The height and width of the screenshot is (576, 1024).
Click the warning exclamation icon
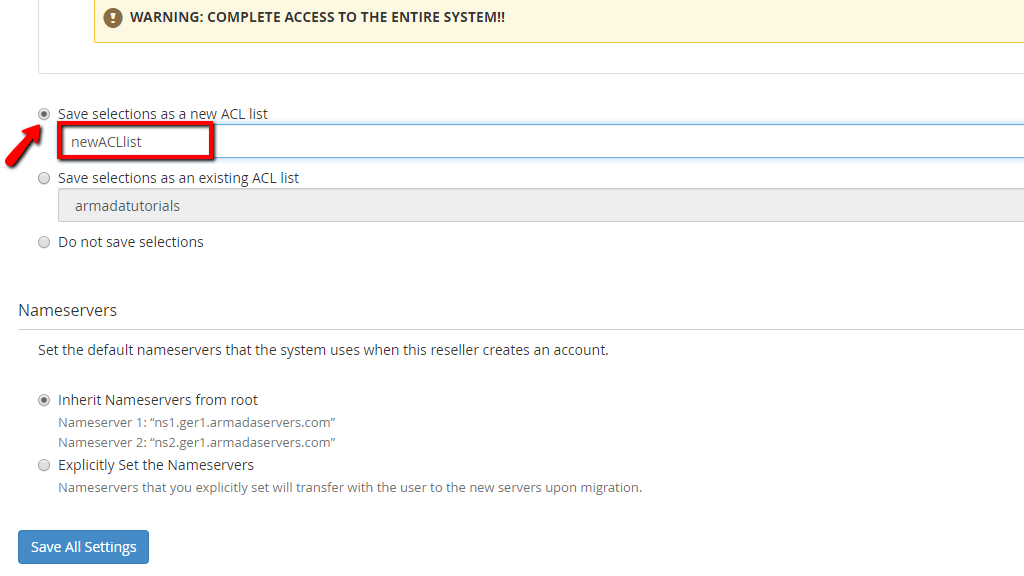[113, 18]
